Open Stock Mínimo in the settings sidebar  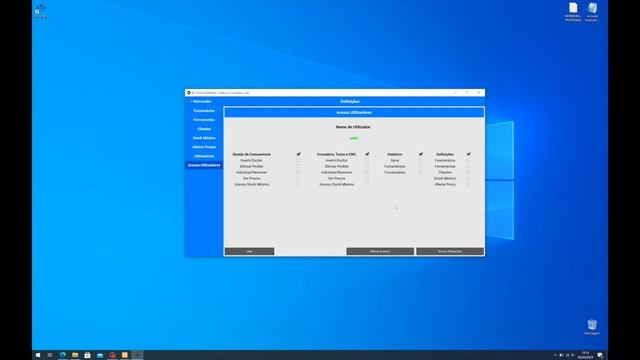[204, 138]
